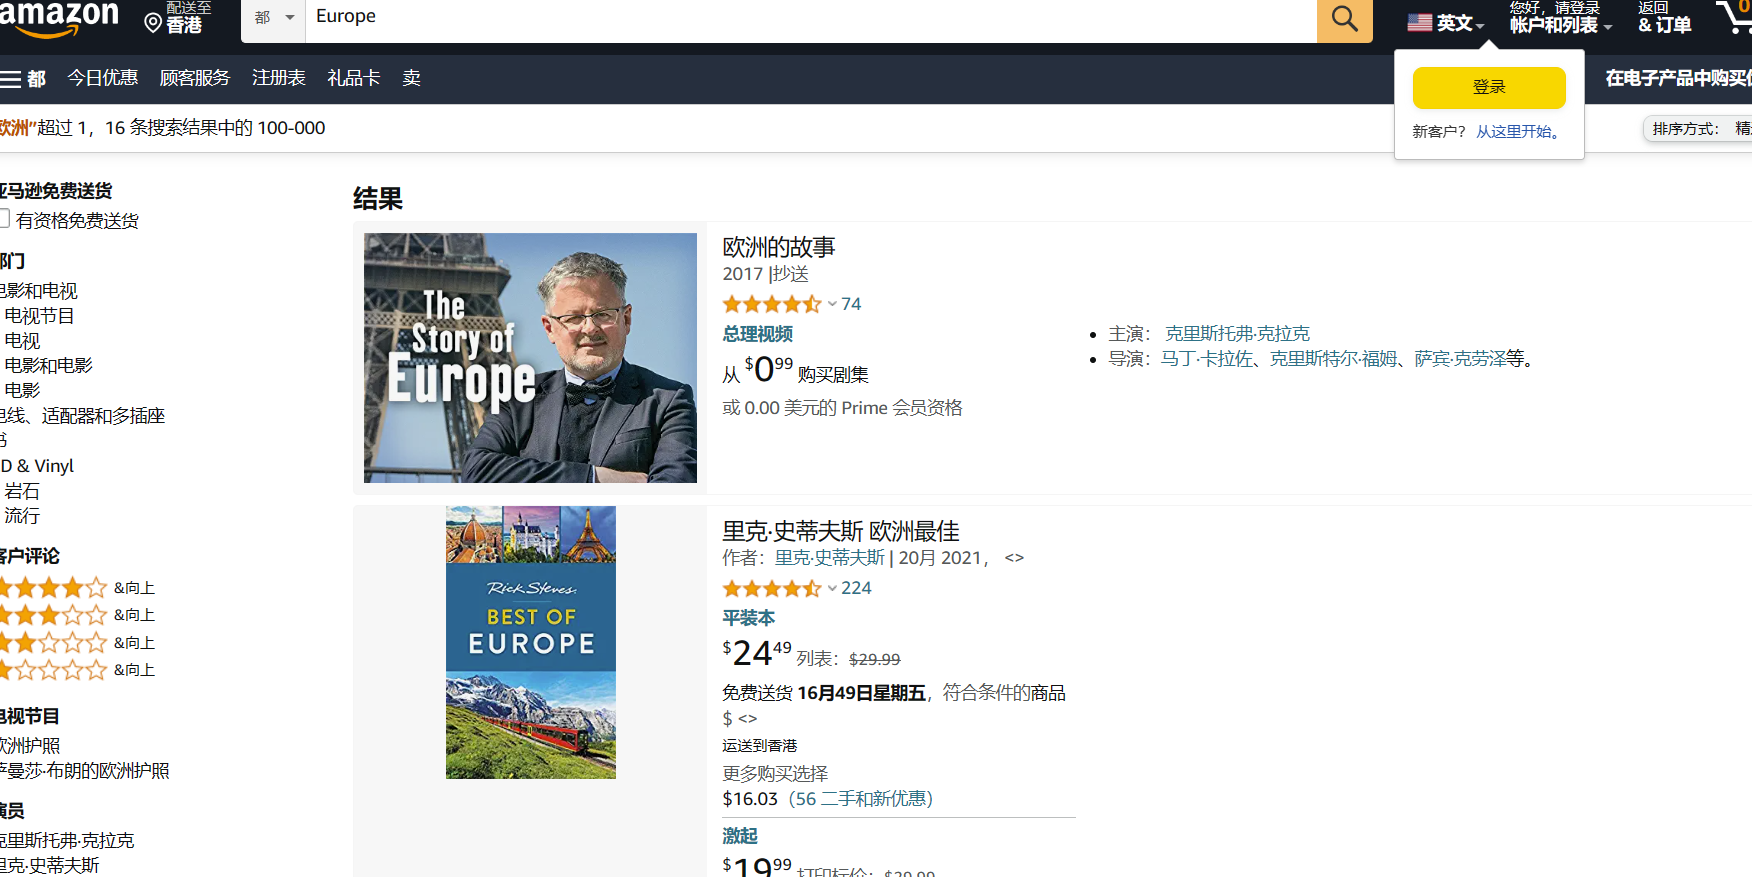Filter reviews by four stars and up
This screenshot has height=877, width=1752.
[77, 588]
